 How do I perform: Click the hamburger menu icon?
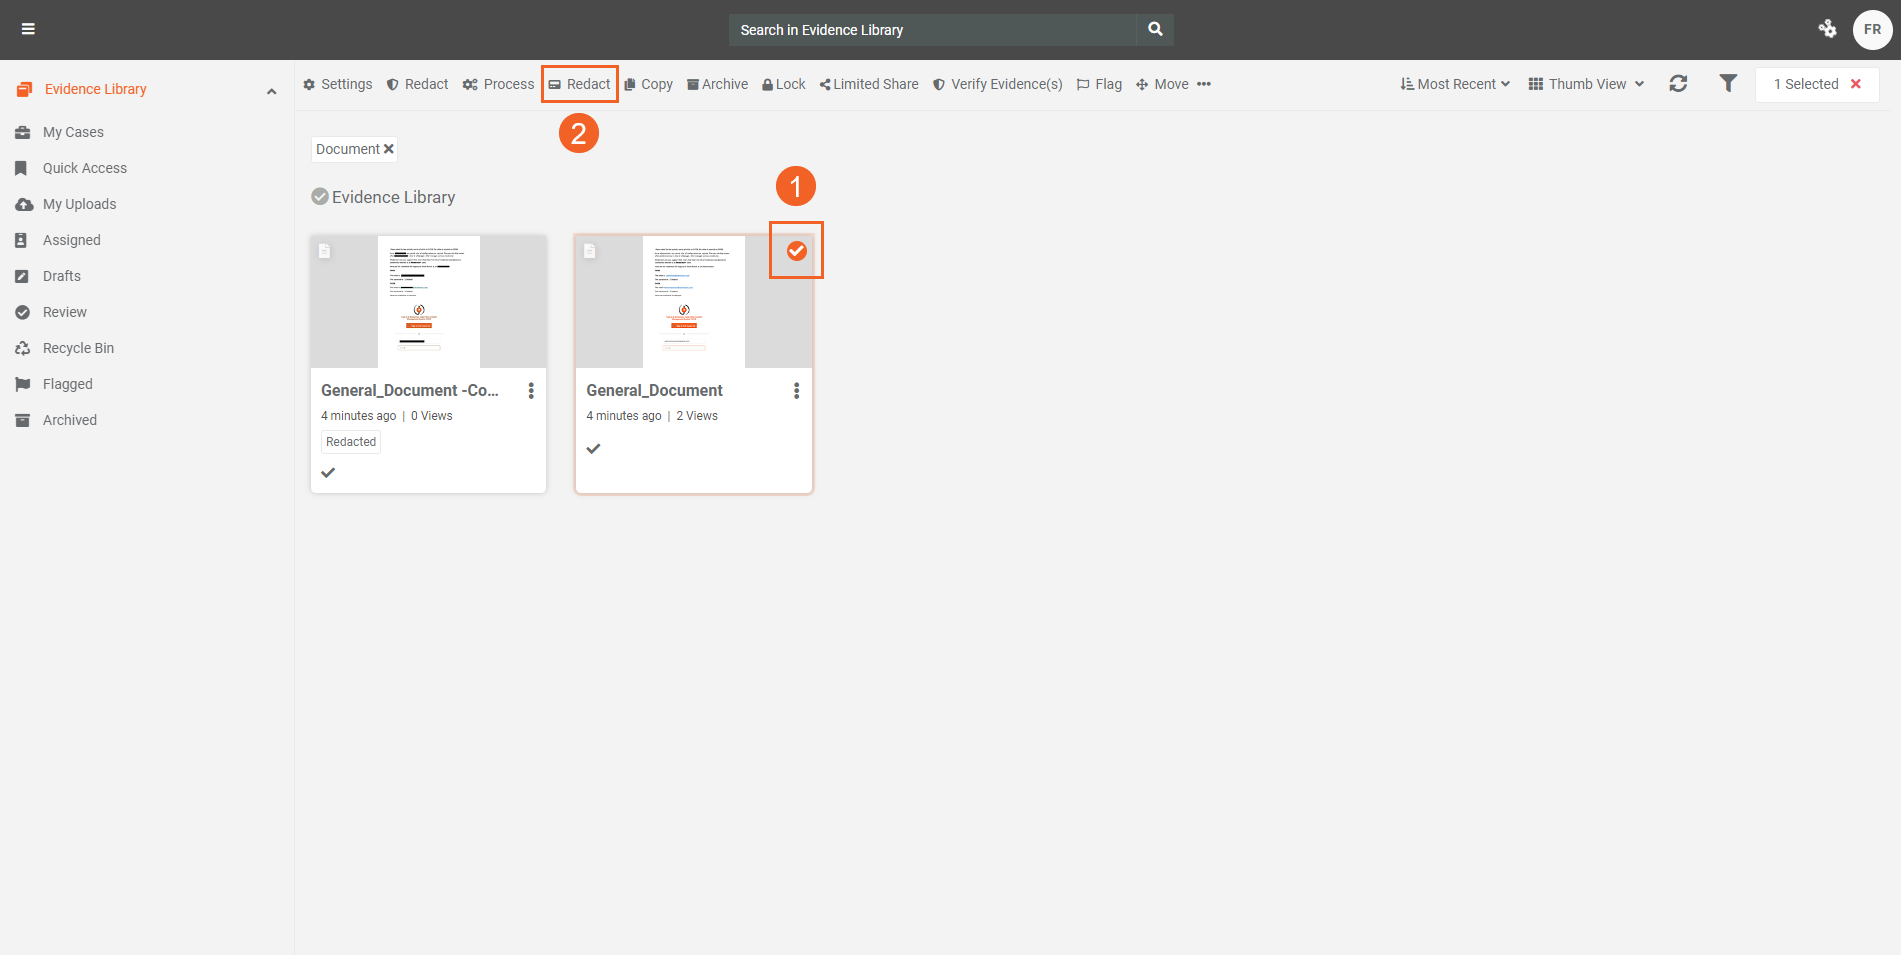click(28, 29)
